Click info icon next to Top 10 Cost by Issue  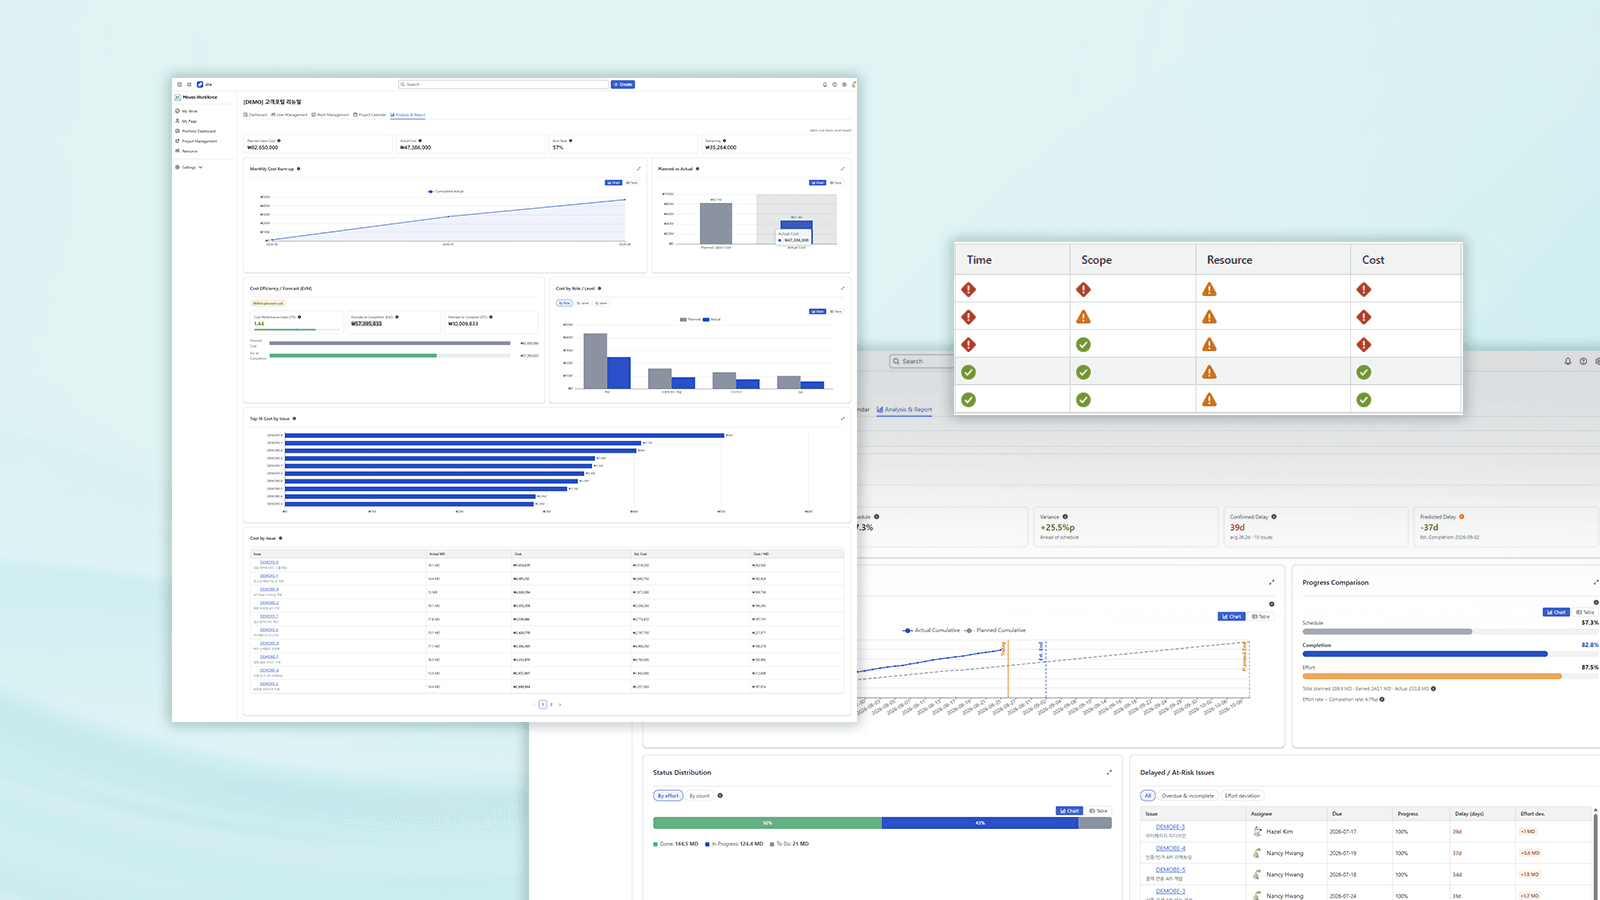[x=294, y=419]
